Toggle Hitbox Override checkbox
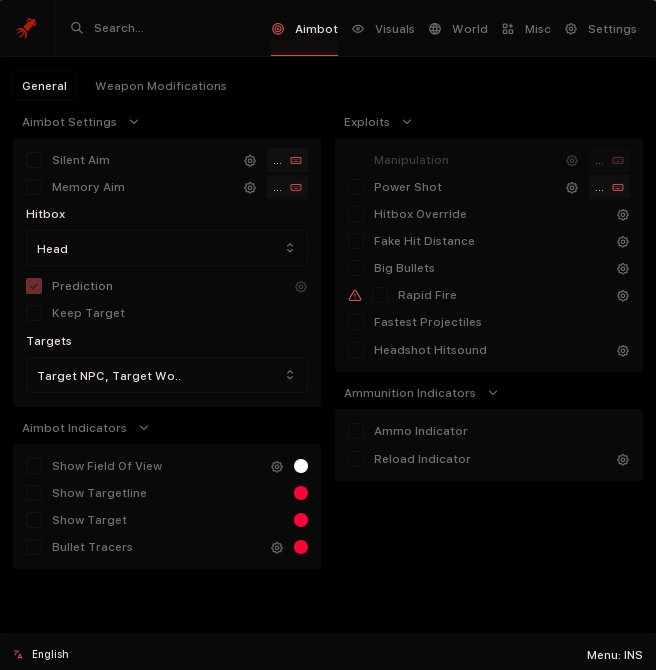656x670 pixels. 356,214
